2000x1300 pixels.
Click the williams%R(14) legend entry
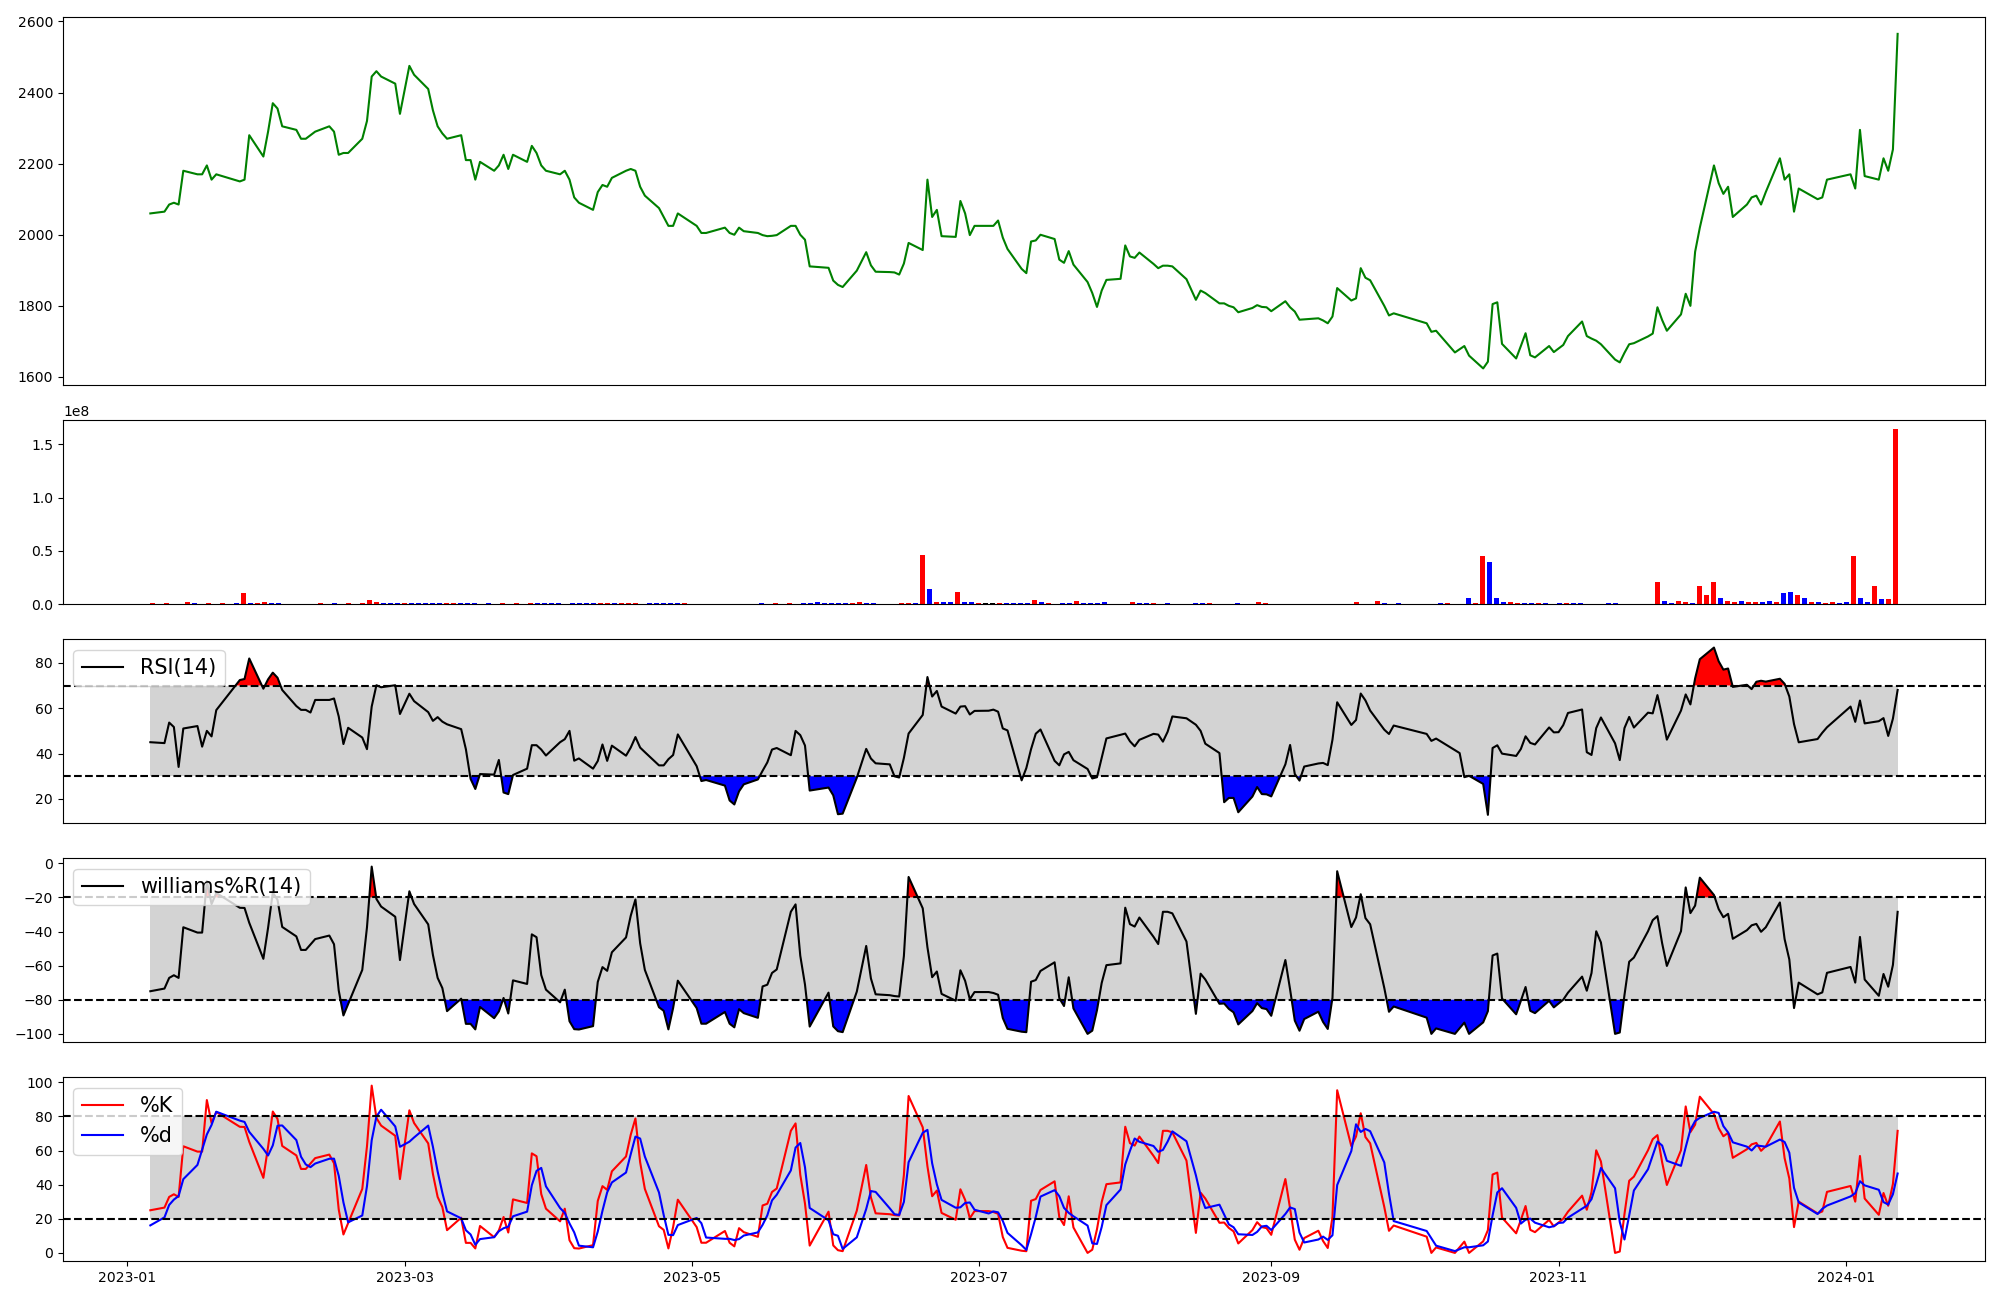[220, 886]
